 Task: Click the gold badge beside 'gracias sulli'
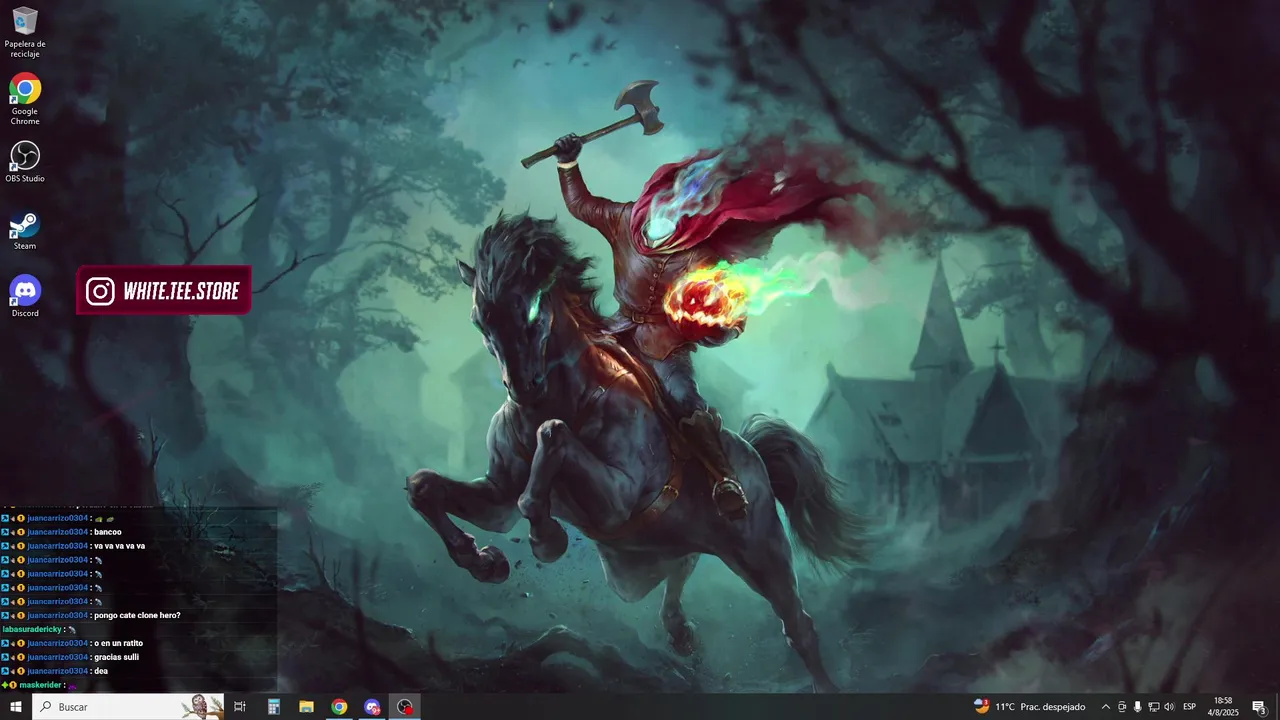(20, 657)
